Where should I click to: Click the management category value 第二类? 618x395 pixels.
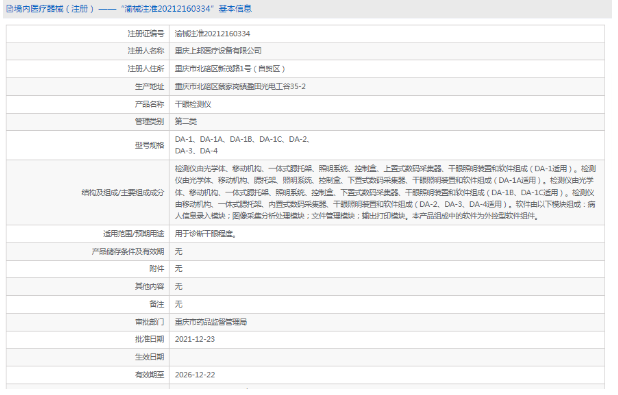click(186, 121)
